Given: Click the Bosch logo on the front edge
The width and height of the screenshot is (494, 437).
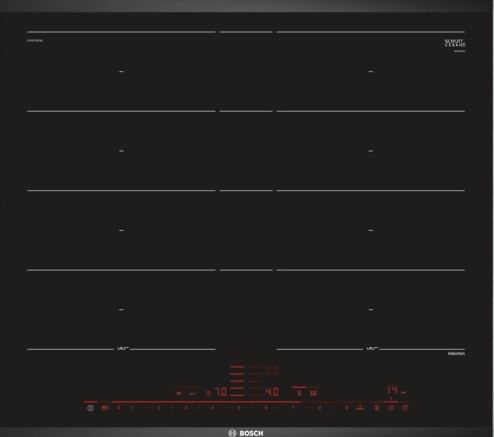Looking at the screenshot, I should click(246, 433).
